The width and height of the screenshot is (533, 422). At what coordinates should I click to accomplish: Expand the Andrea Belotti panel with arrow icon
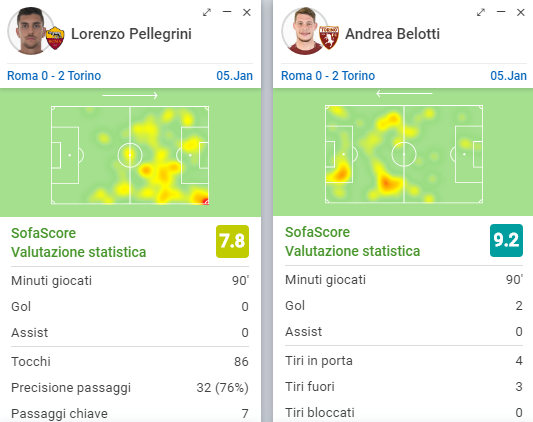[x=481, y=13]
